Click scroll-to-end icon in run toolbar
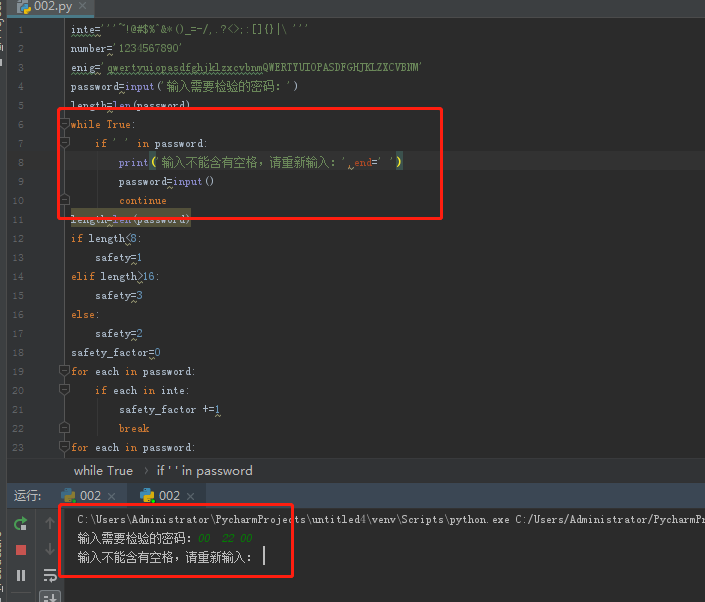Viewport: 705px width, 602px height. (50, 597)
